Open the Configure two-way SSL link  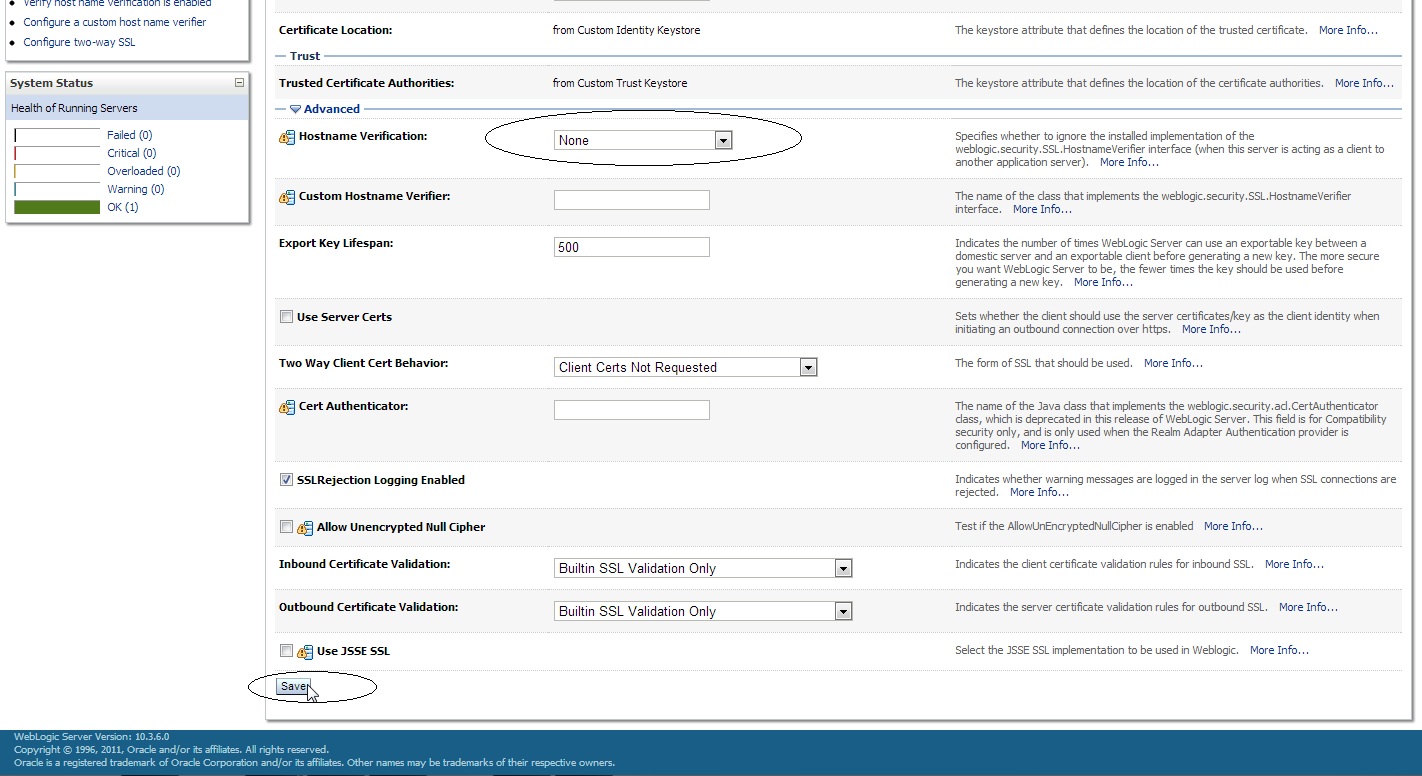[x=79, y=42]
